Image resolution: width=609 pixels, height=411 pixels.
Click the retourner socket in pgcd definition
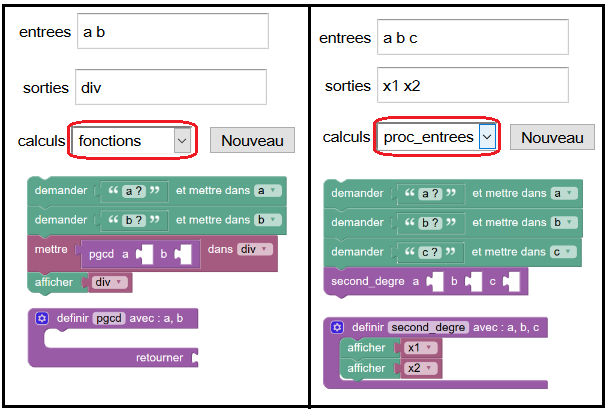pos(195,358)
